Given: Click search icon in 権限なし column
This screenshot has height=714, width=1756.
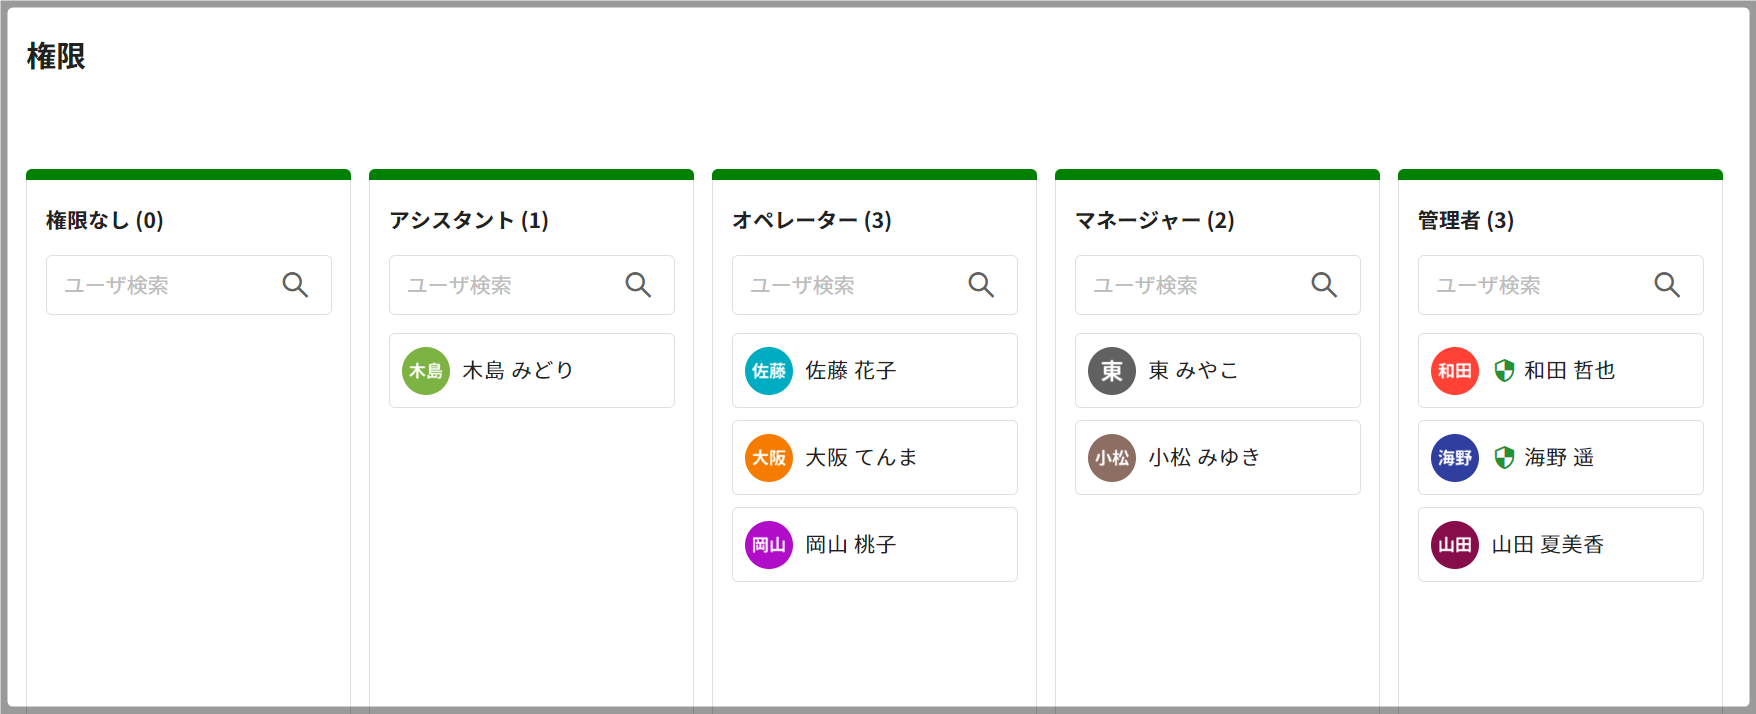Looking at the screenshot, I should [295, 285].
